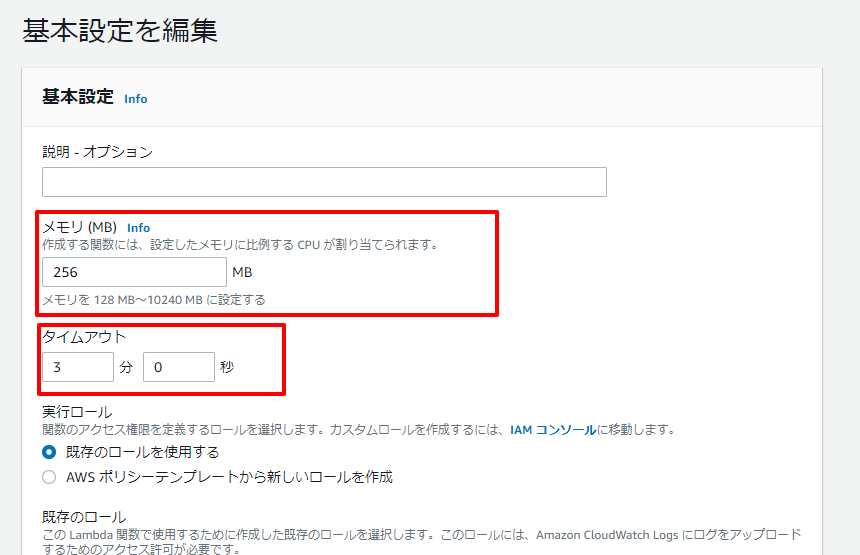Click the 基本設定を編集 page title
This screenshot has height=555, width=860.
click(x=120, y=30)
